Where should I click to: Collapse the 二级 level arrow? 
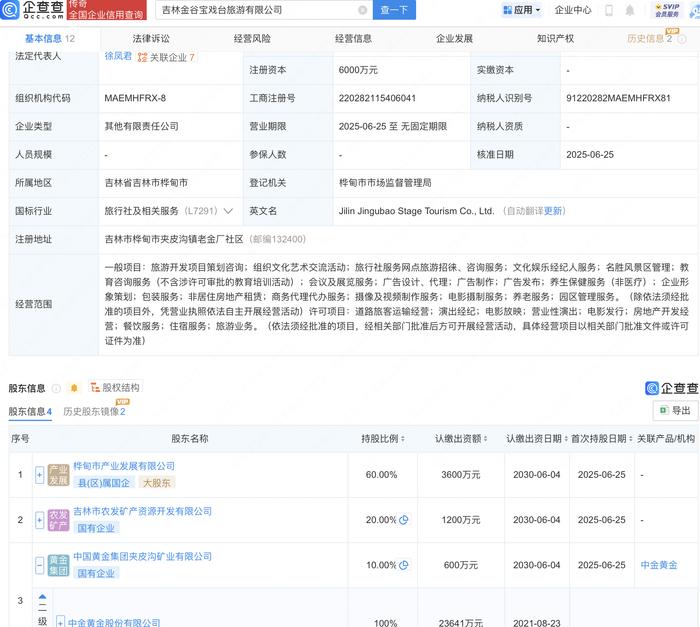(42, 597)
